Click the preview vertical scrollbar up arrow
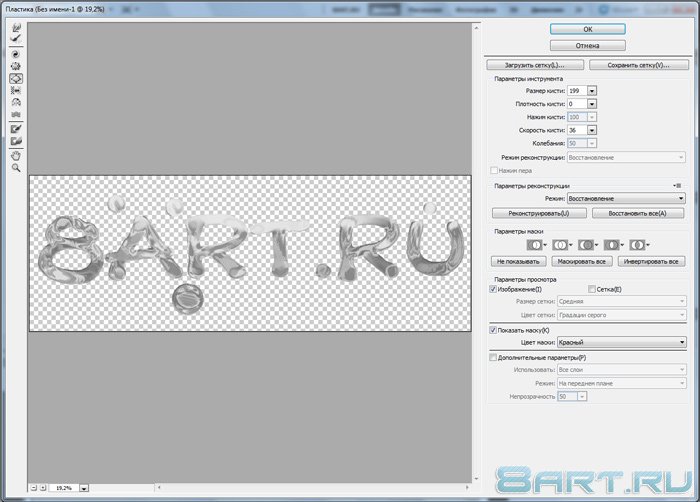 (x=476, y=28)
